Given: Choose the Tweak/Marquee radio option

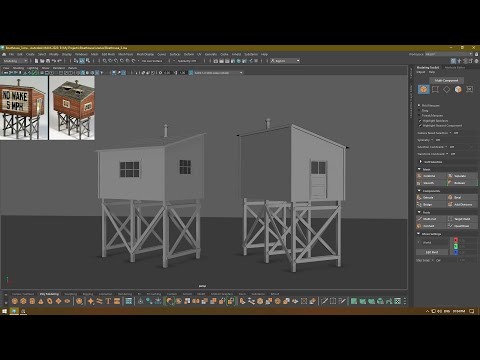Looking at the screenshot, I should [419, 115].
